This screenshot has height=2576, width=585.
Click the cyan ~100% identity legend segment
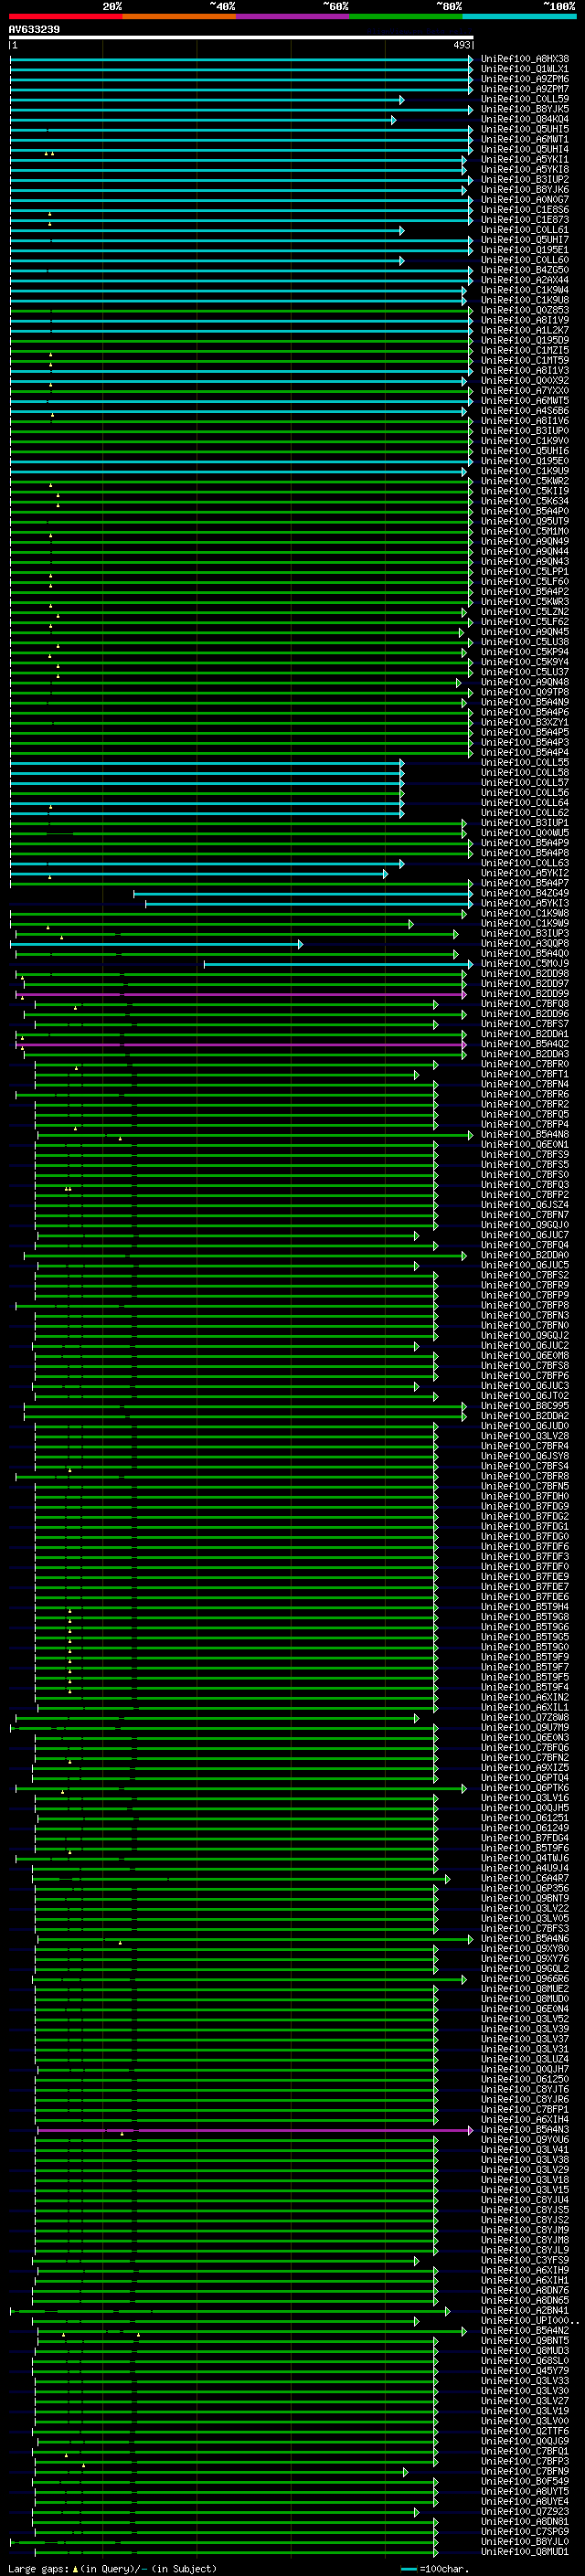(x=519, y=16)
